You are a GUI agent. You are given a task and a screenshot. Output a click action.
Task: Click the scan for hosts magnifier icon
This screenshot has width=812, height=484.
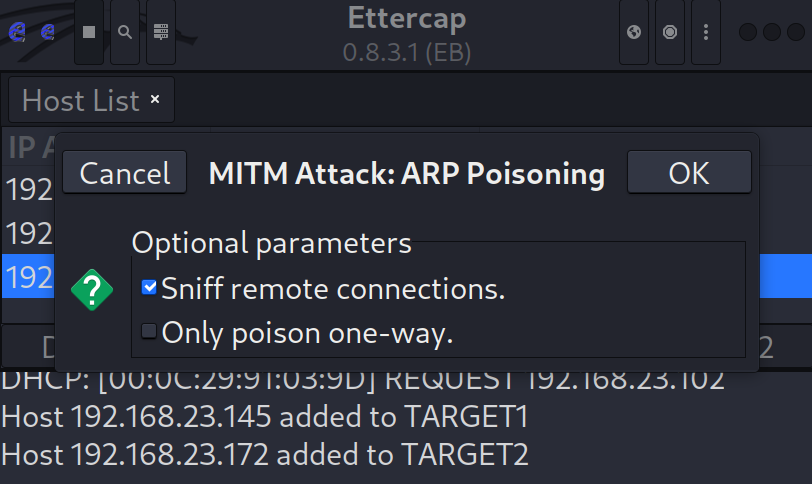tap(125, 32)
